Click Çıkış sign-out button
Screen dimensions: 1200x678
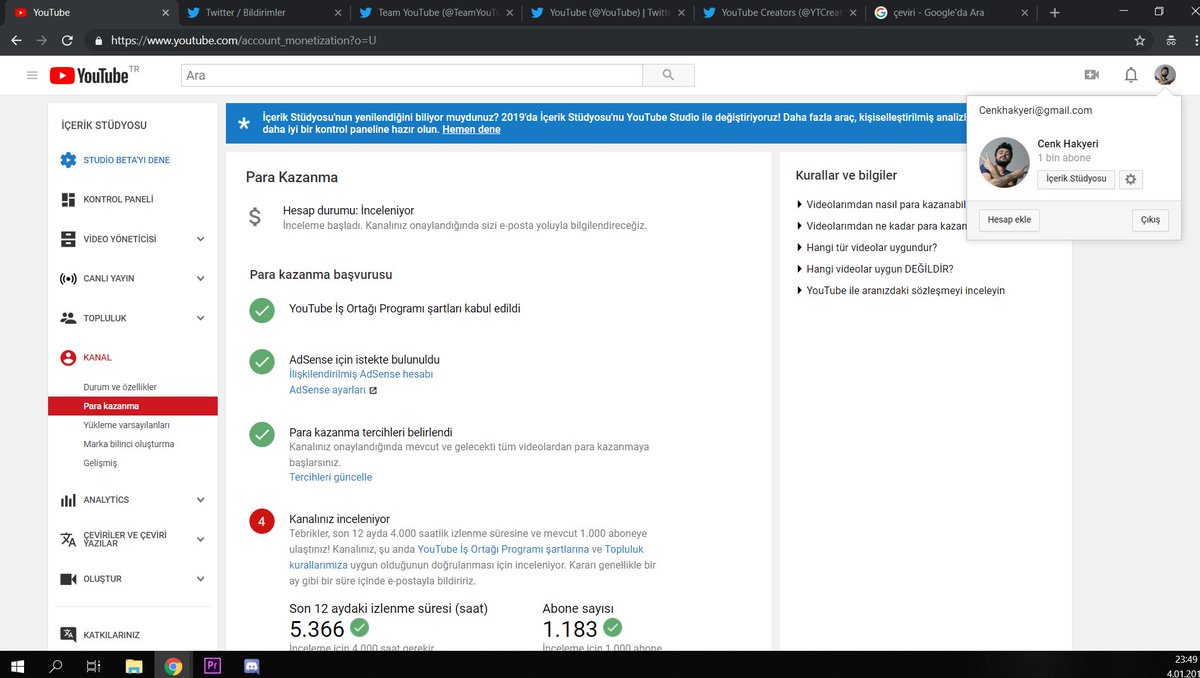(1150, 220)
